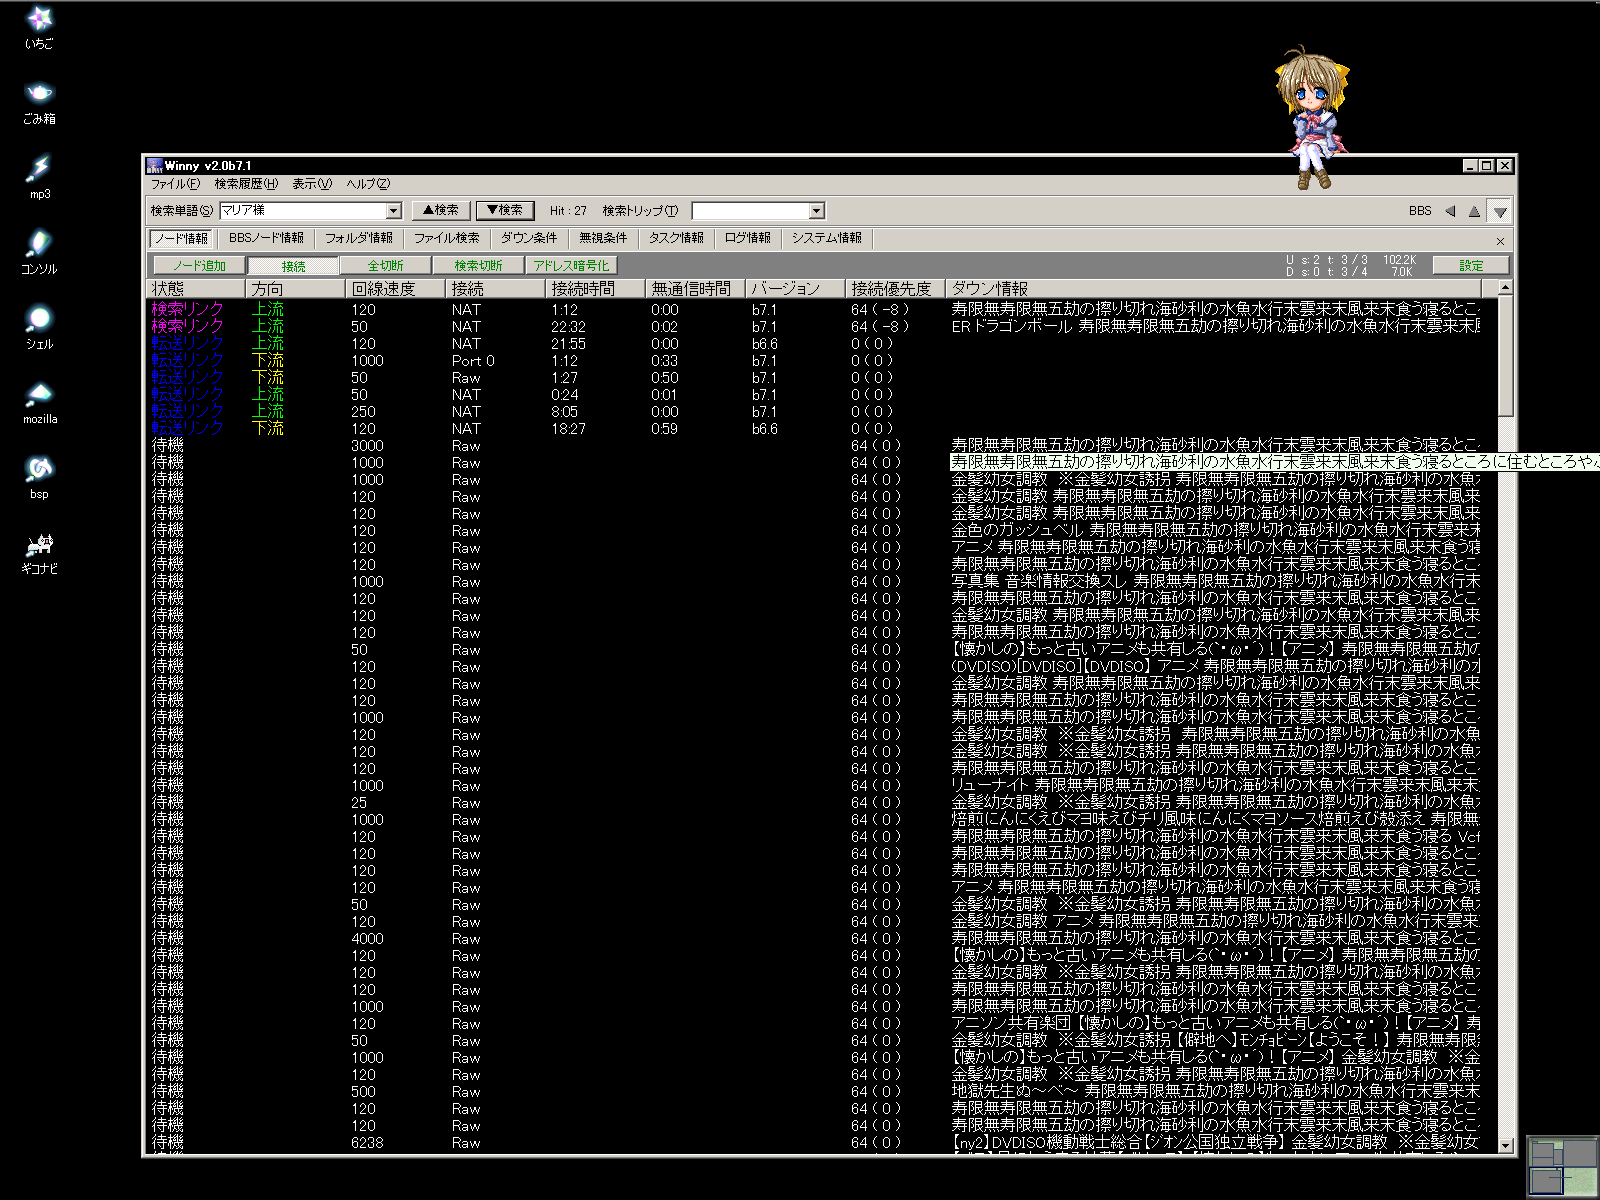Sort by the バージョン column header
The height and width of the screenshot is (1200, 1600).
795,288
